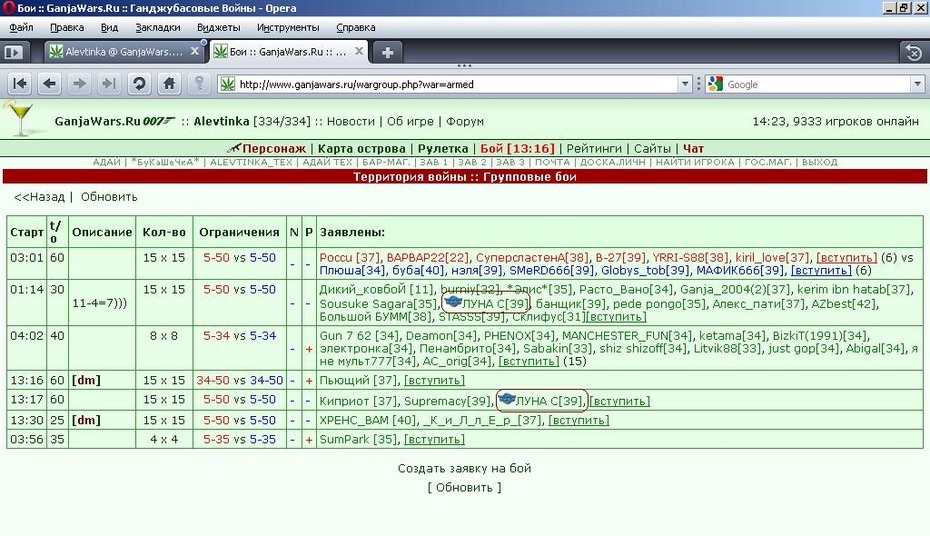Add a new tab with plus icon
This screenshot has height=536, width=930.
387,52
